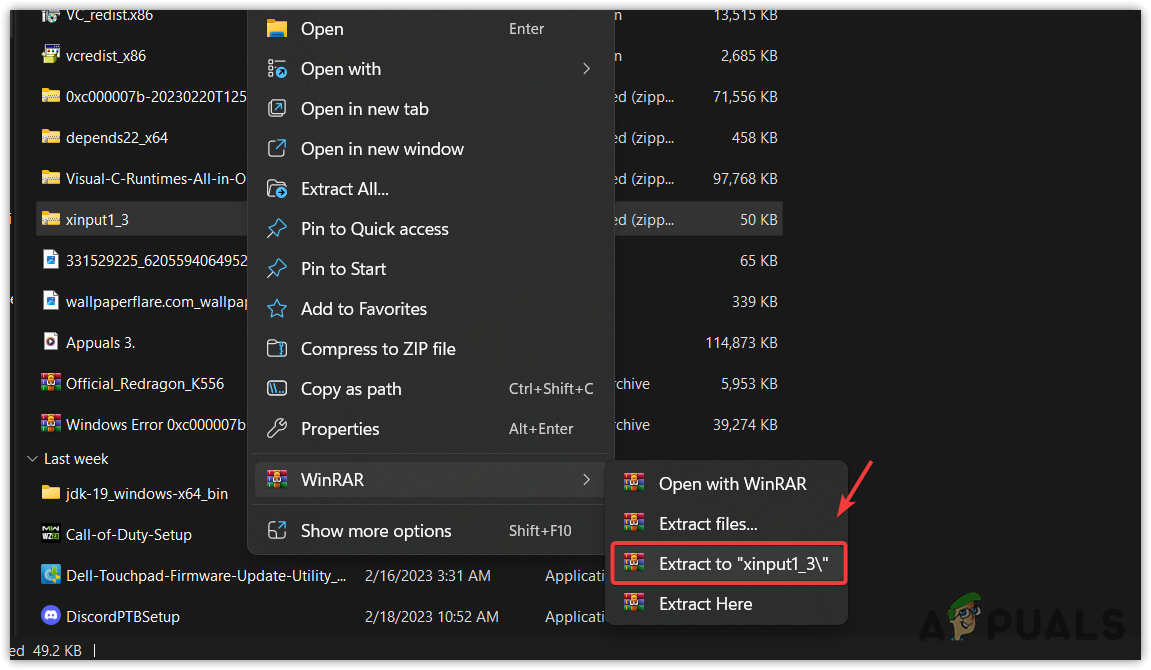Click the Properties wrench icon
The width and height of the screenshot is (1151, 670).
pos(276,428)
